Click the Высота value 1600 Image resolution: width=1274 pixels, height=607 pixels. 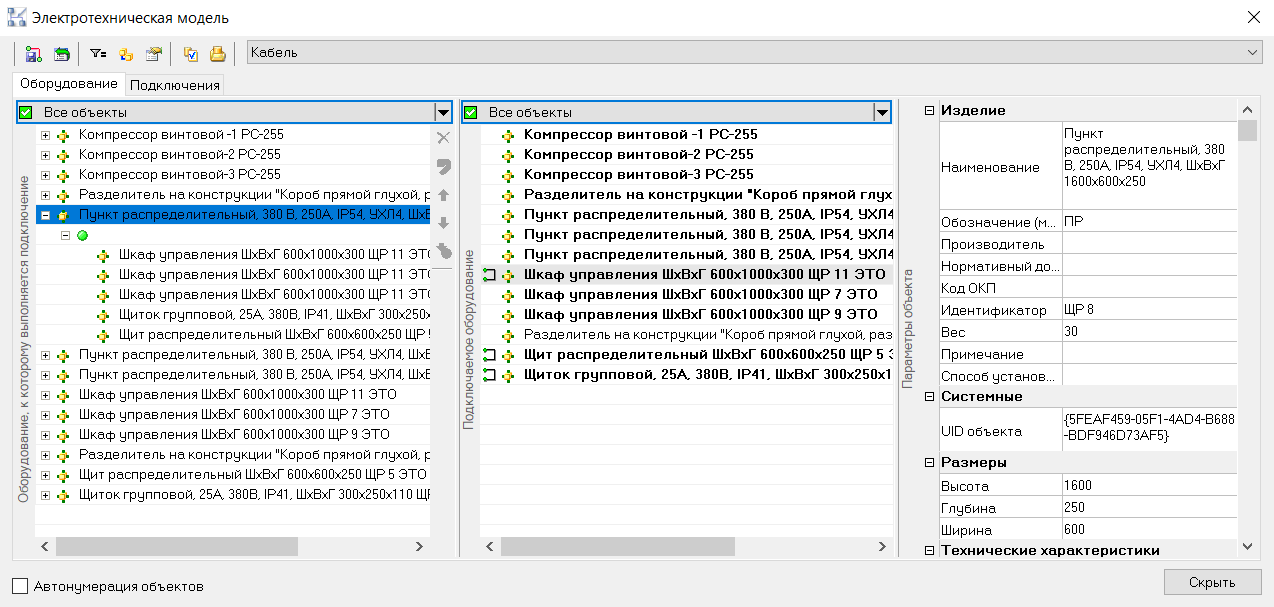pyautogui.click(x=1149, y=486)
